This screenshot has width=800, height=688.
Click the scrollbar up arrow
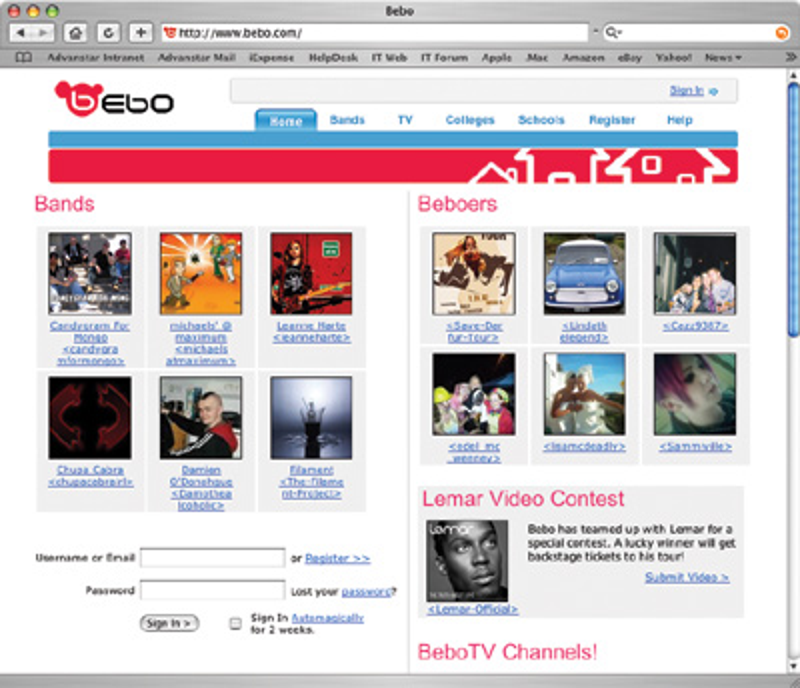pos(793,76)
